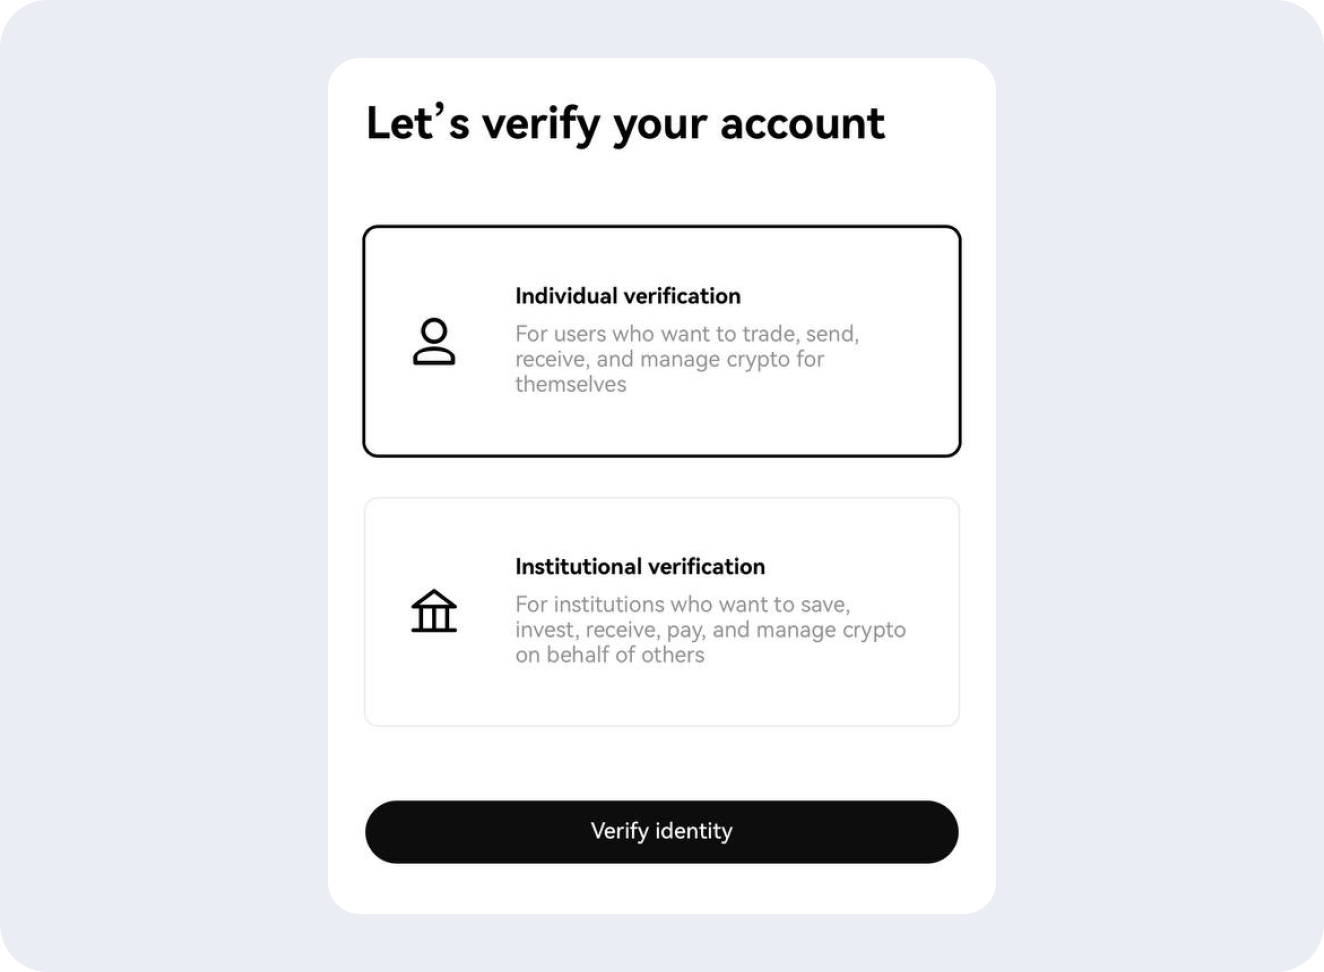The image size is (1324, 972).
Task: Select the Individual verification option card
Action: [x=662, y=341]
